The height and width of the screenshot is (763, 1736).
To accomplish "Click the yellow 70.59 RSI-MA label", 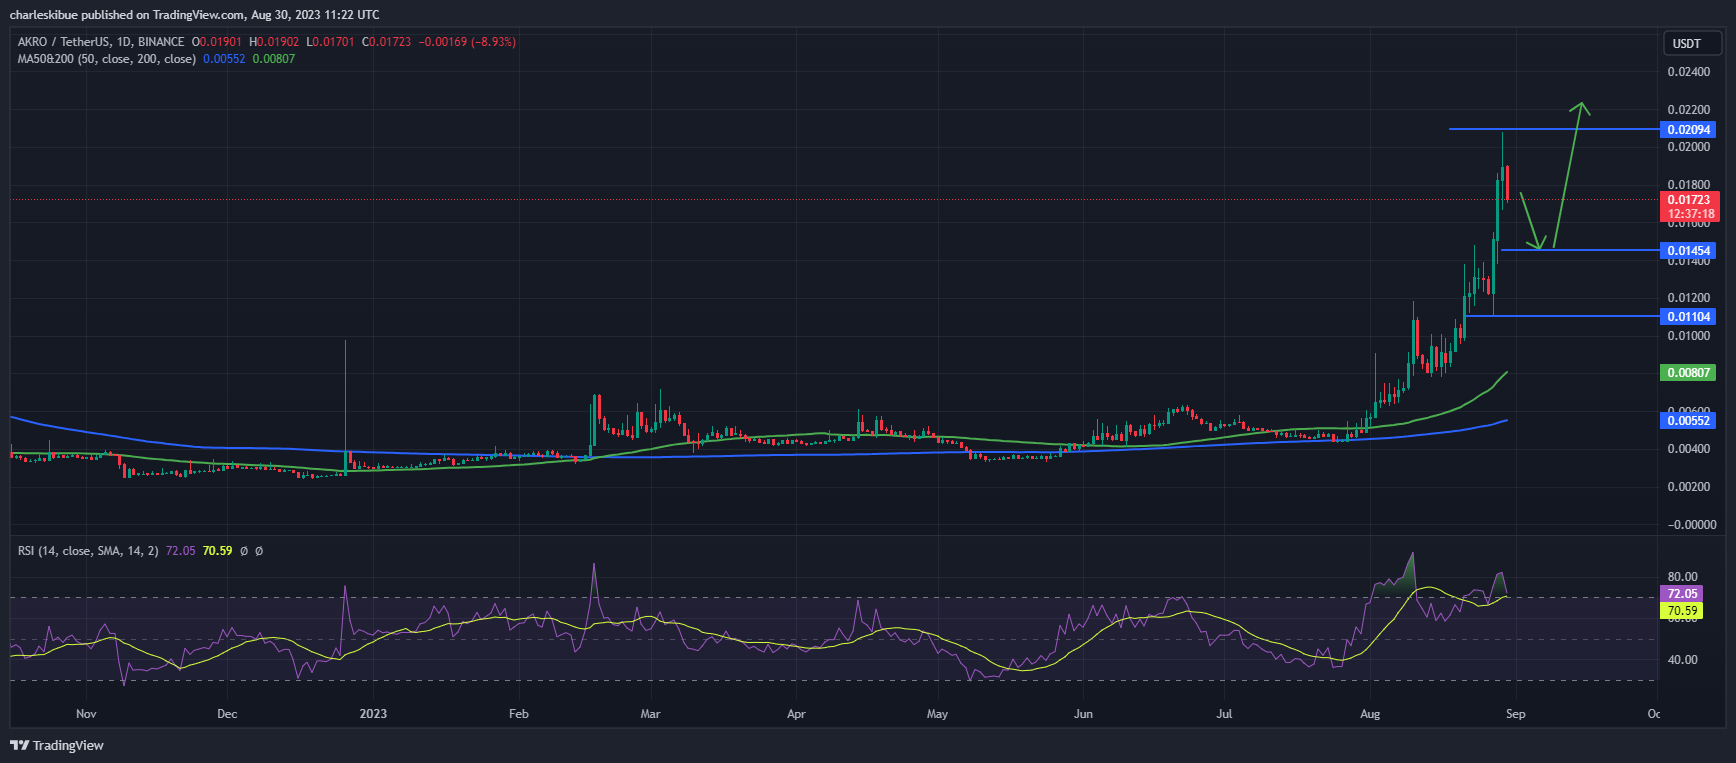I will point(1682,611).
